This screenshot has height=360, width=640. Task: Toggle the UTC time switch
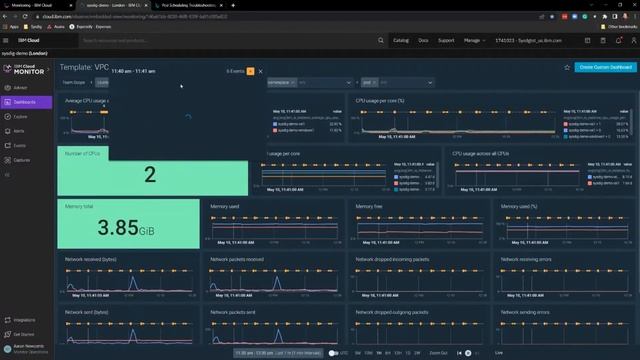coord(333,353)
